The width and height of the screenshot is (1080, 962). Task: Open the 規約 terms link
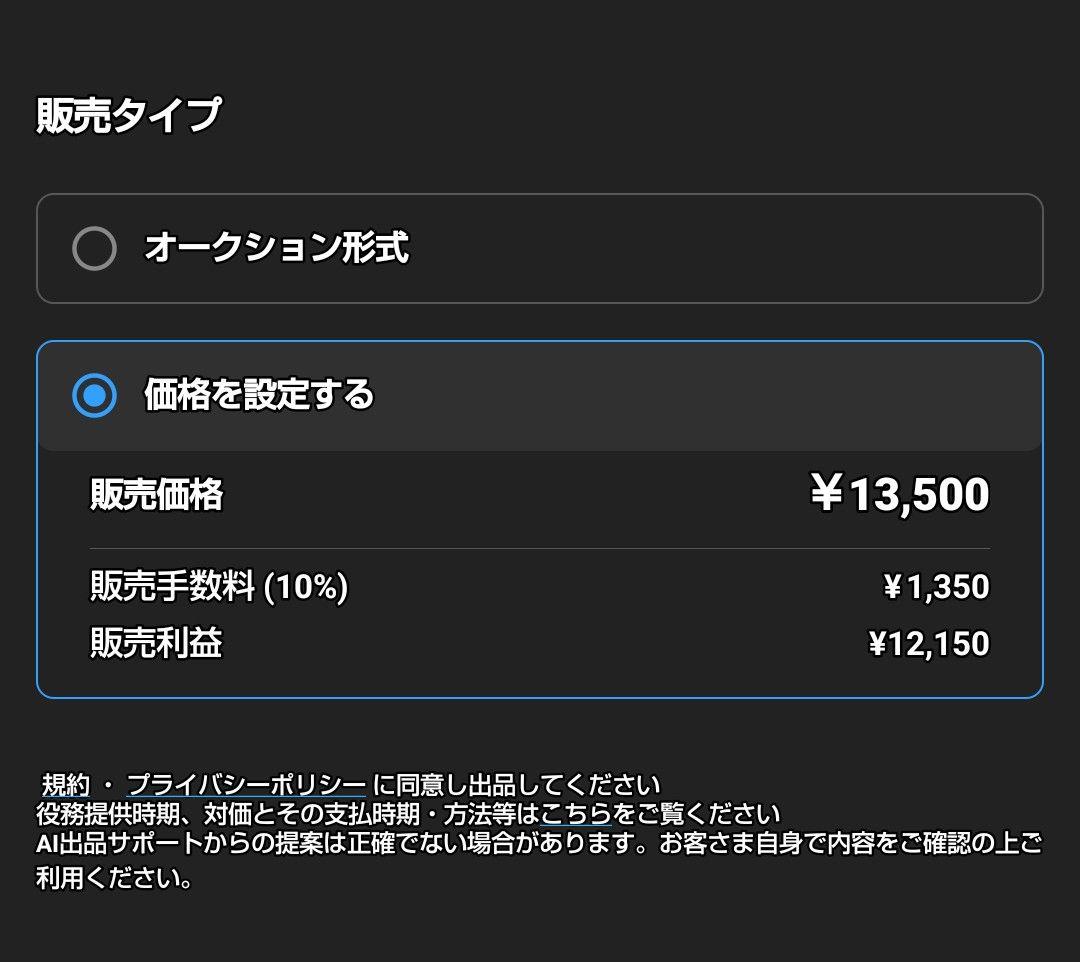point(67,785)
